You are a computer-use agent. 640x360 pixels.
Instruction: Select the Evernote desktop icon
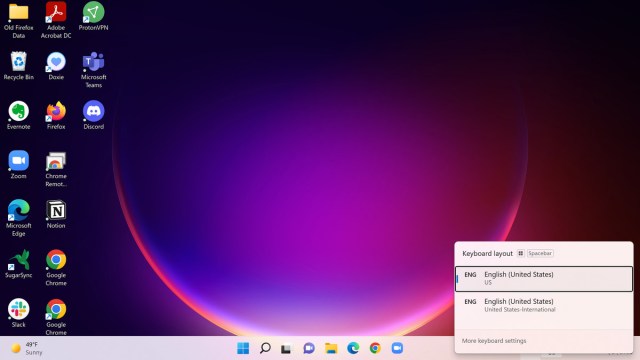18,116
